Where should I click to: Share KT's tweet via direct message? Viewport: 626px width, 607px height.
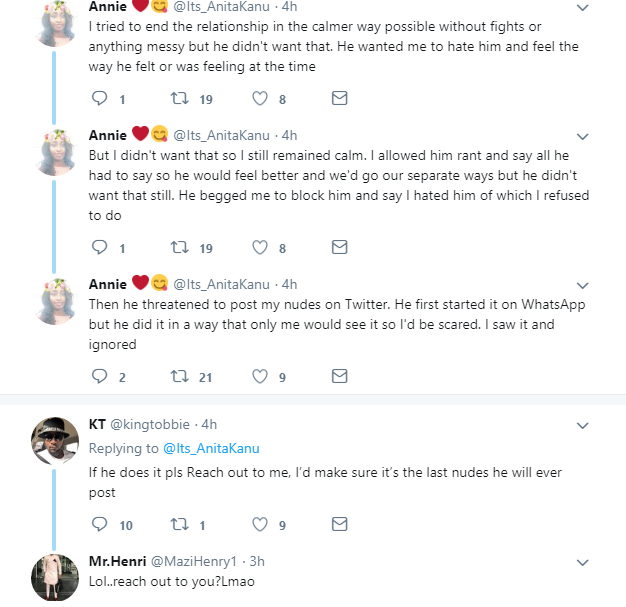point(339,523)
